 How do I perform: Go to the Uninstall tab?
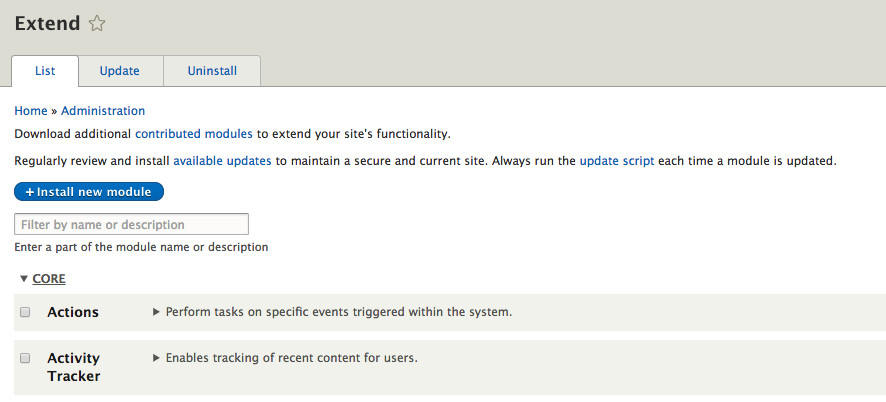coord(212,71)
